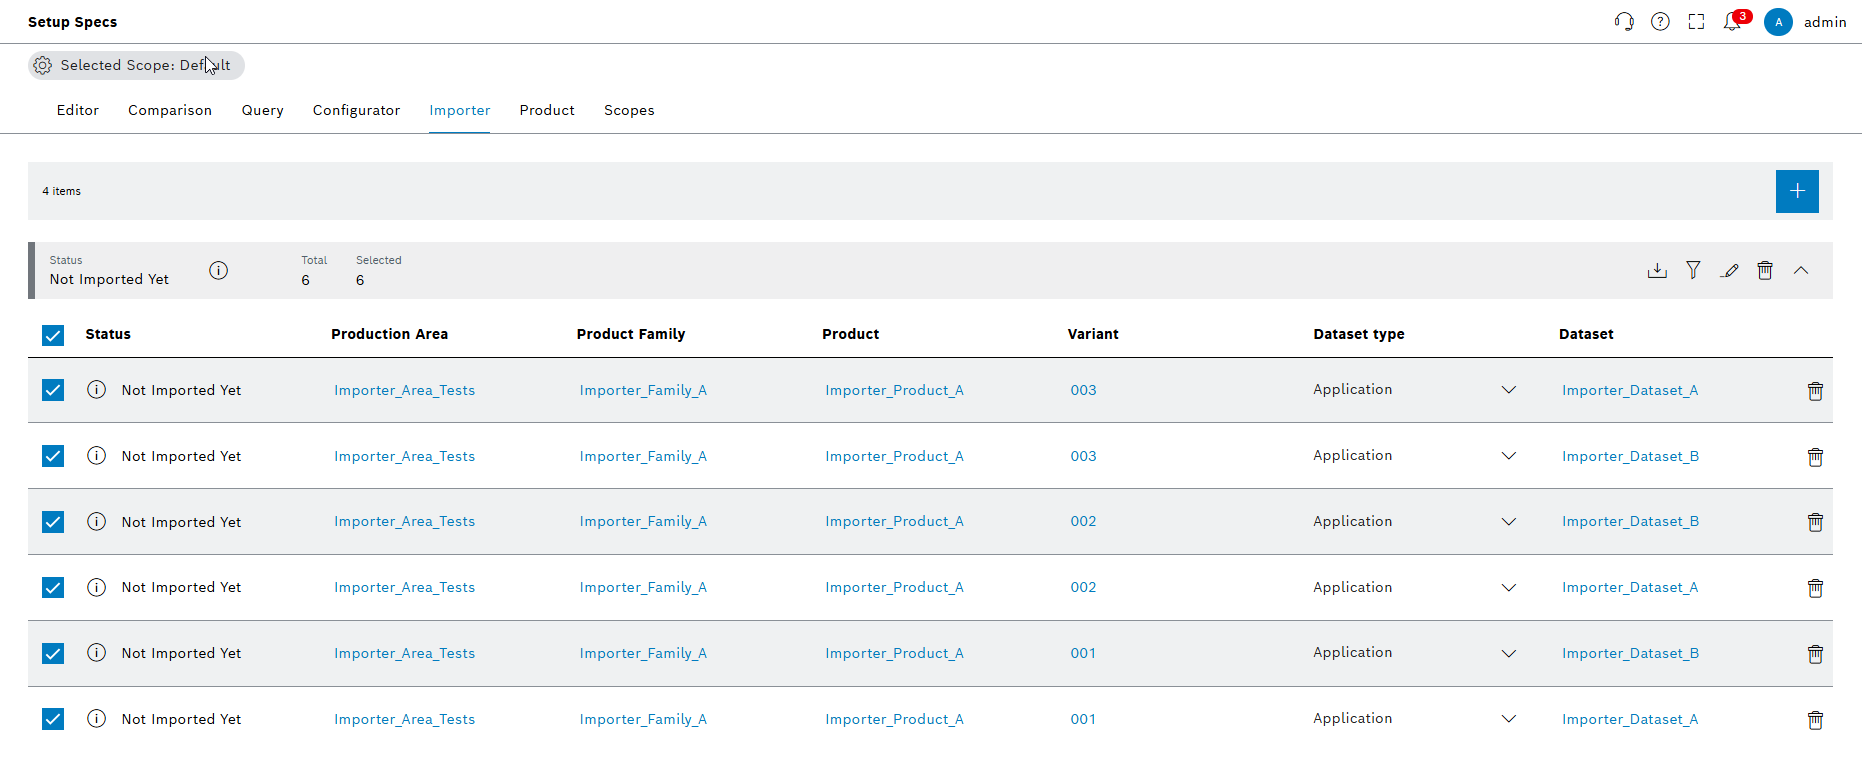Click gear icon in Selected Scope chip
This screenshot has width=1862, height=763.
click(x=42, y=65)
